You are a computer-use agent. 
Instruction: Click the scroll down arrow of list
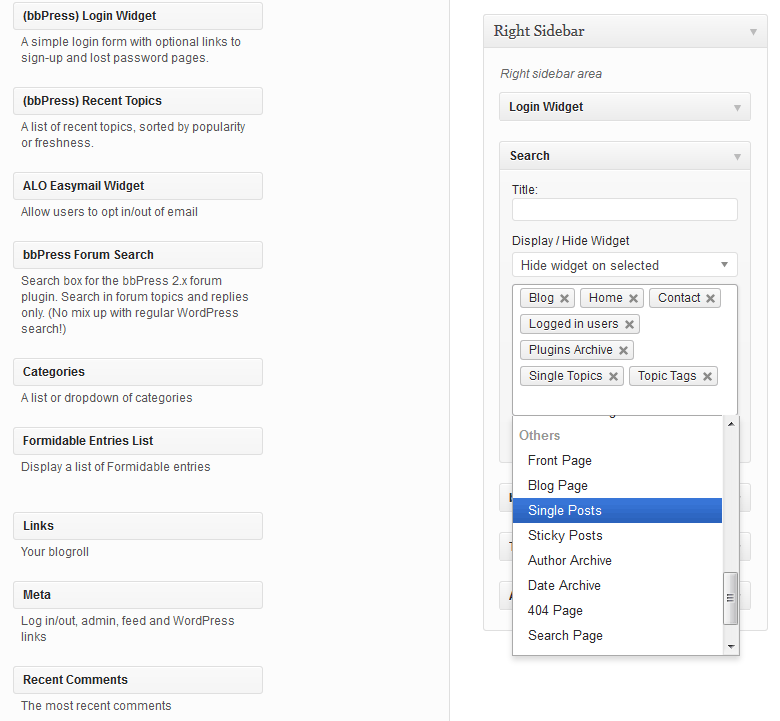click(x=731, y=647)
